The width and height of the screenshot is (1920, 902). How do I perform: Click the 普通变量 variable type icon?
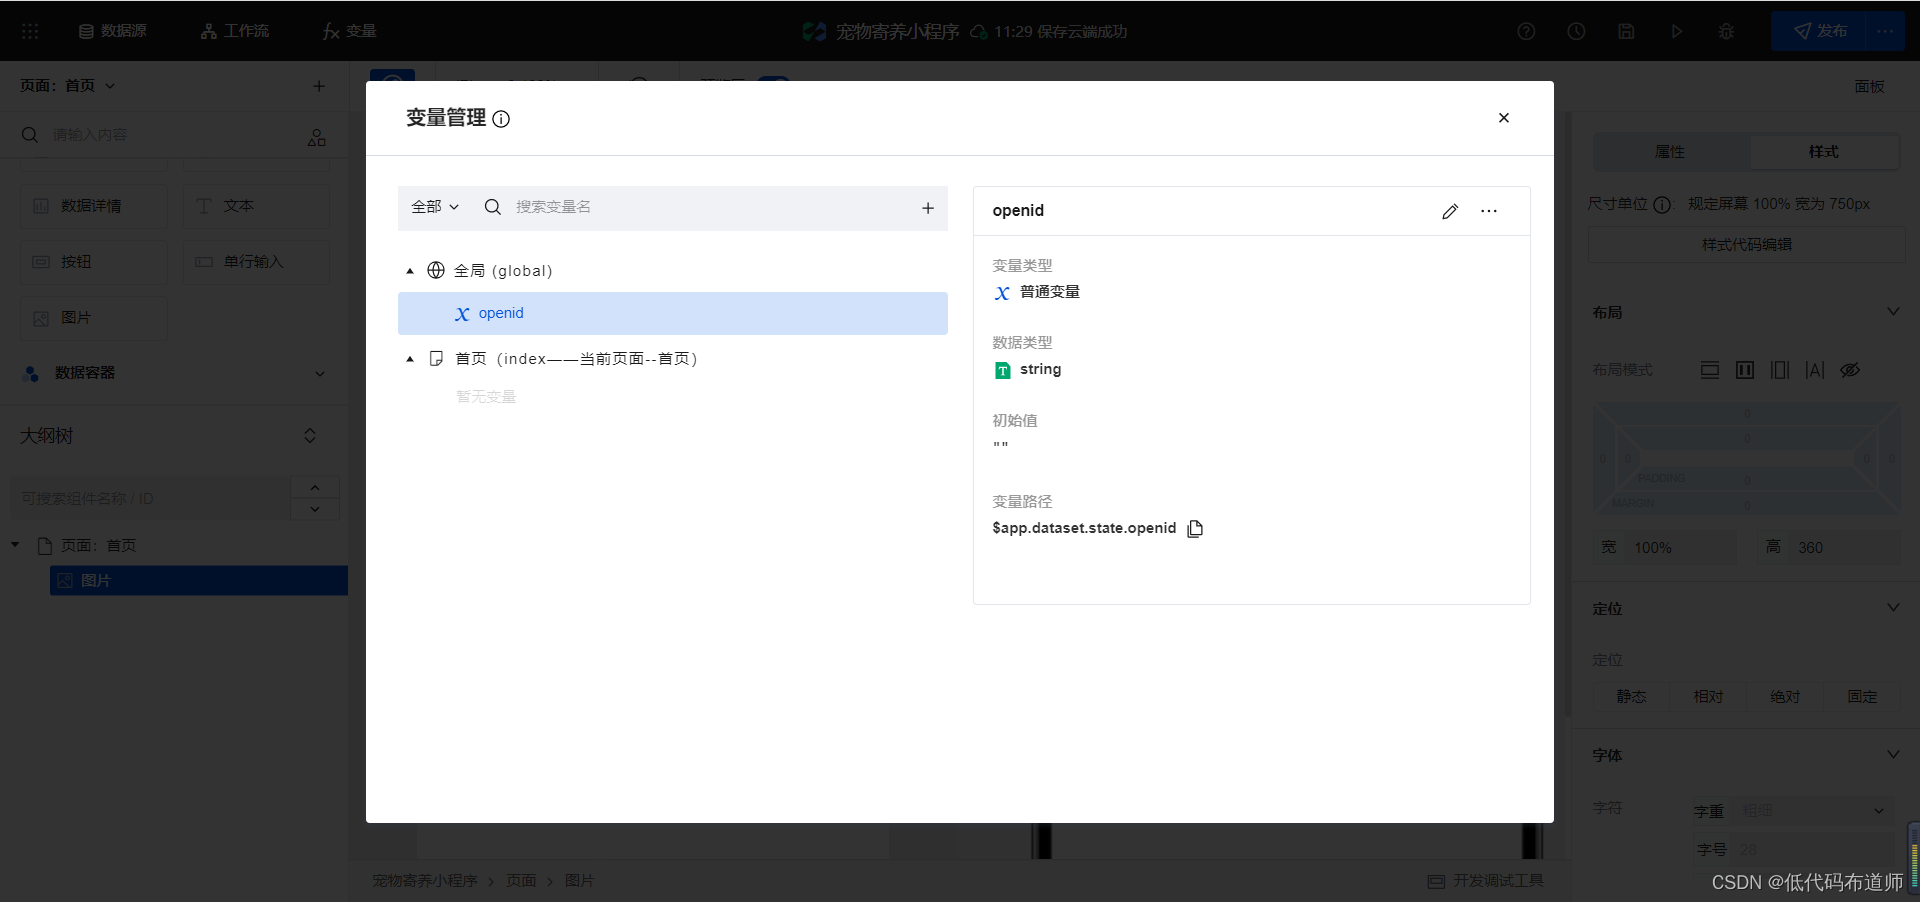1002,293
